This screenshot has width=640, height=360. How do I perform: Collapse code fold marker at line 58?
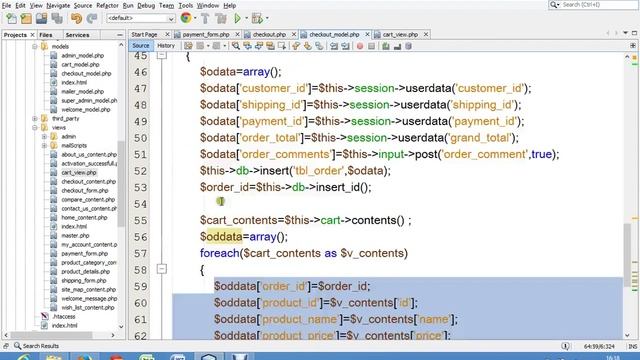point(162,269)
